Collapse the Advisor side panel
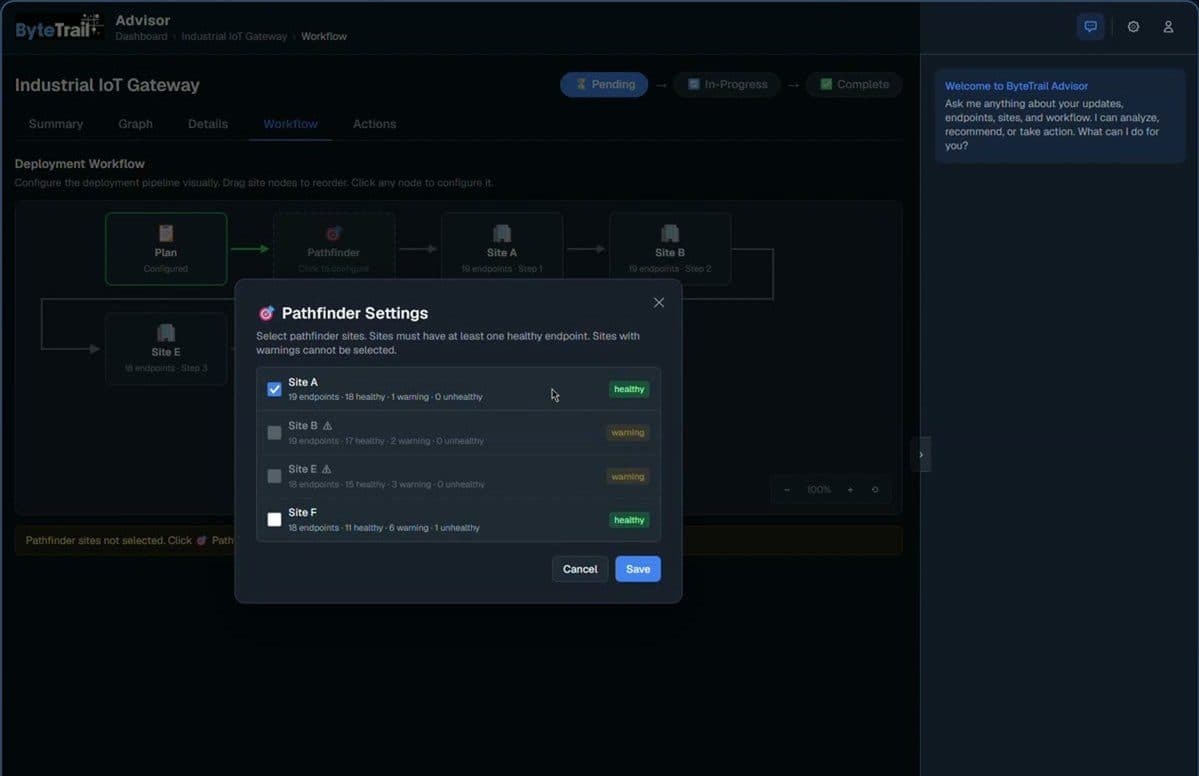 921,455
